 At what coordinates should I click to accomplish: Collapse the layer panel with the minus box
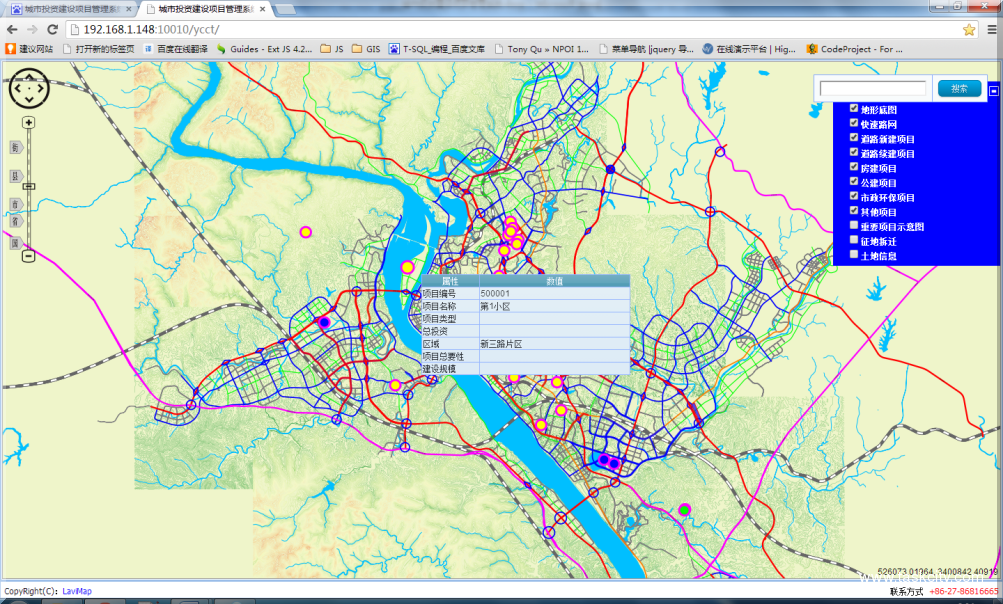coord(993,91)
